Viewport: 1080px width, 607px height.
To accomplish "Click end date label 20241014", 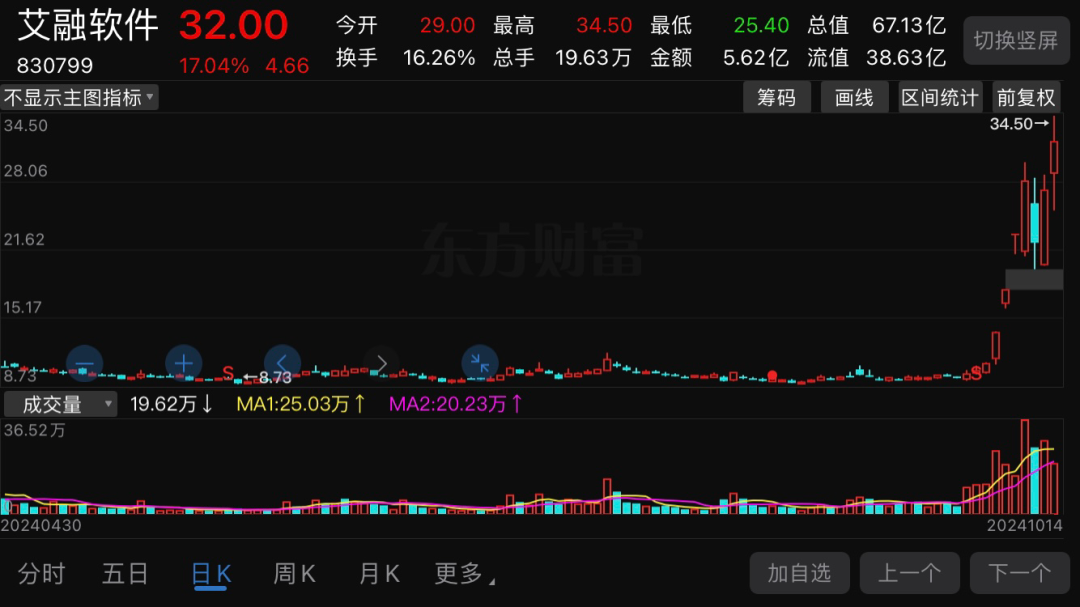I will coord(1025,526).
